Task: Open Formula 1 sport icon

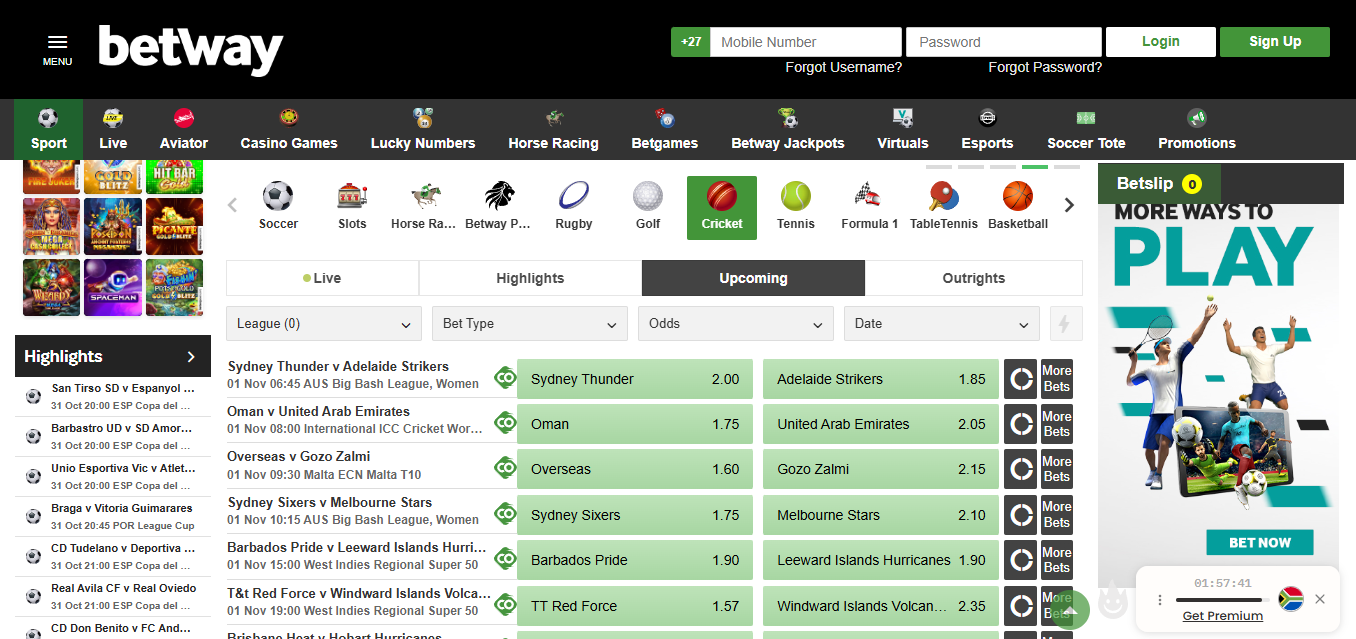Action: 869,197
